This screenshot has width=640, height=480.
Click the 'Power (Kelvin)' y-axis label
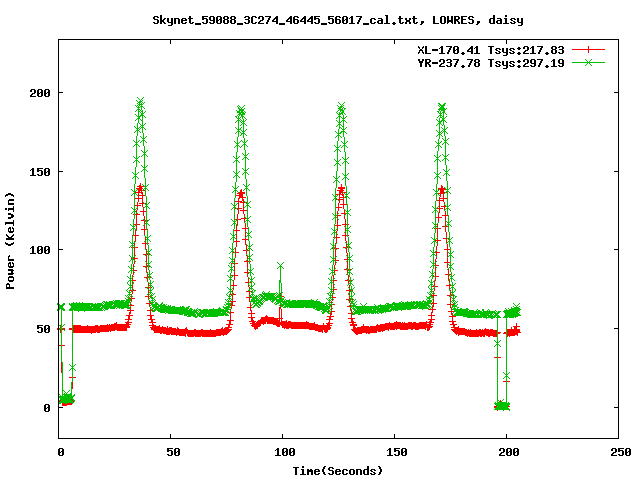[10, 241]
